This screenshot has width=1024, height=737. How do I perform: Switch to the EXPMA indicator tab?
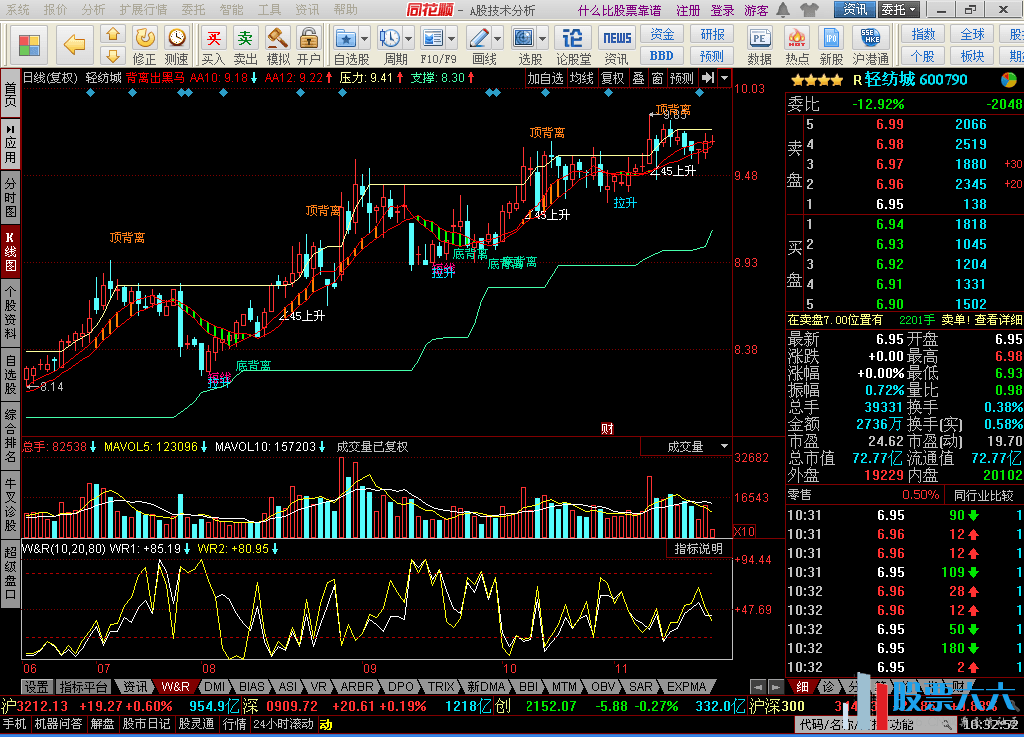click(686, 687)
